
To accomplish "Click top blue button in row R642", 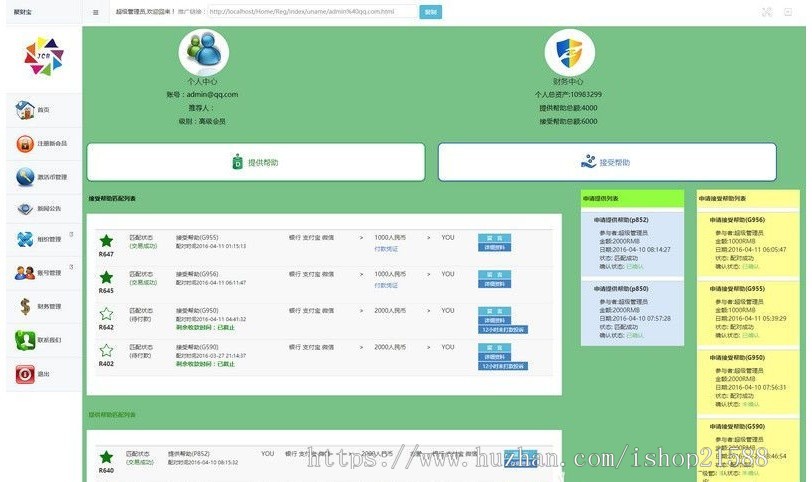I will click(x=494, y=311).
